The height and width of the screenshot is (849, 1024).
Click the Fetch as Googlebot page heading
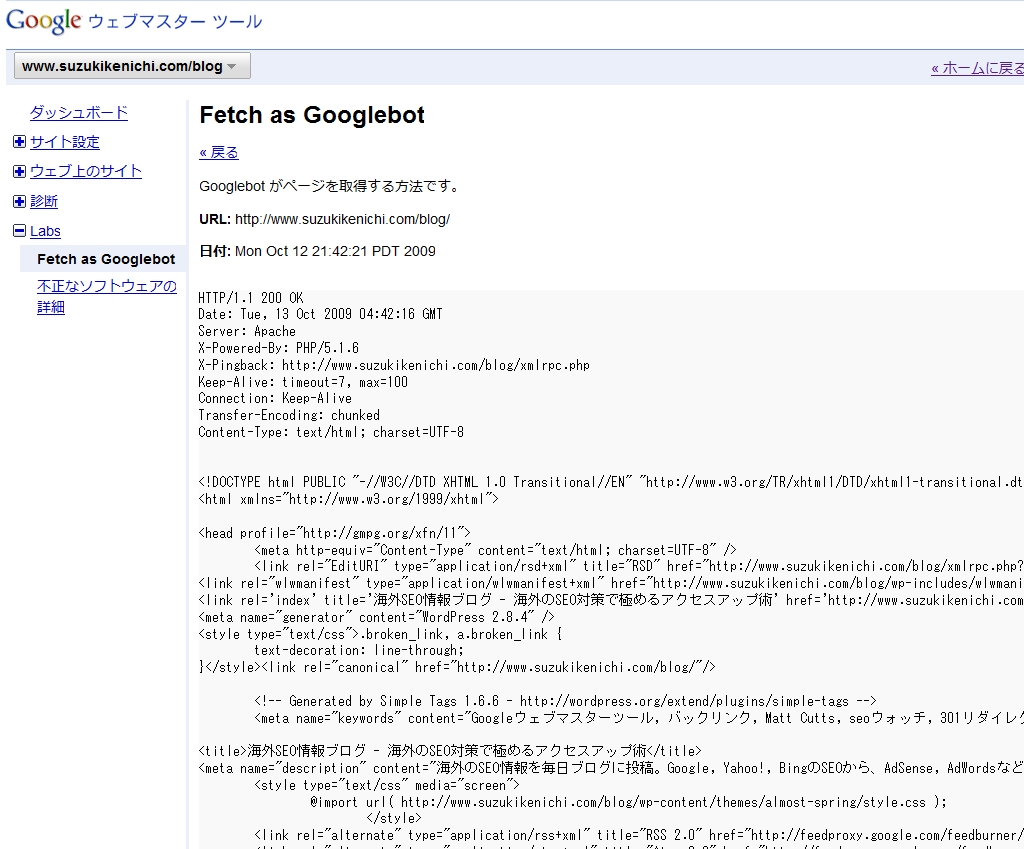(312, 115)
